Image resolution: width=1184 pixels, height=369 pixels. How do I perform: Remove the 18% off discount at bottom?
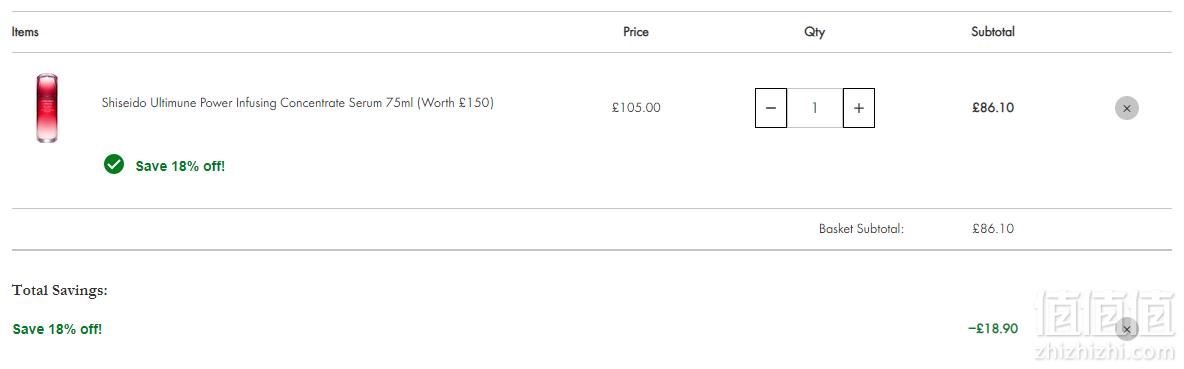1127,330
